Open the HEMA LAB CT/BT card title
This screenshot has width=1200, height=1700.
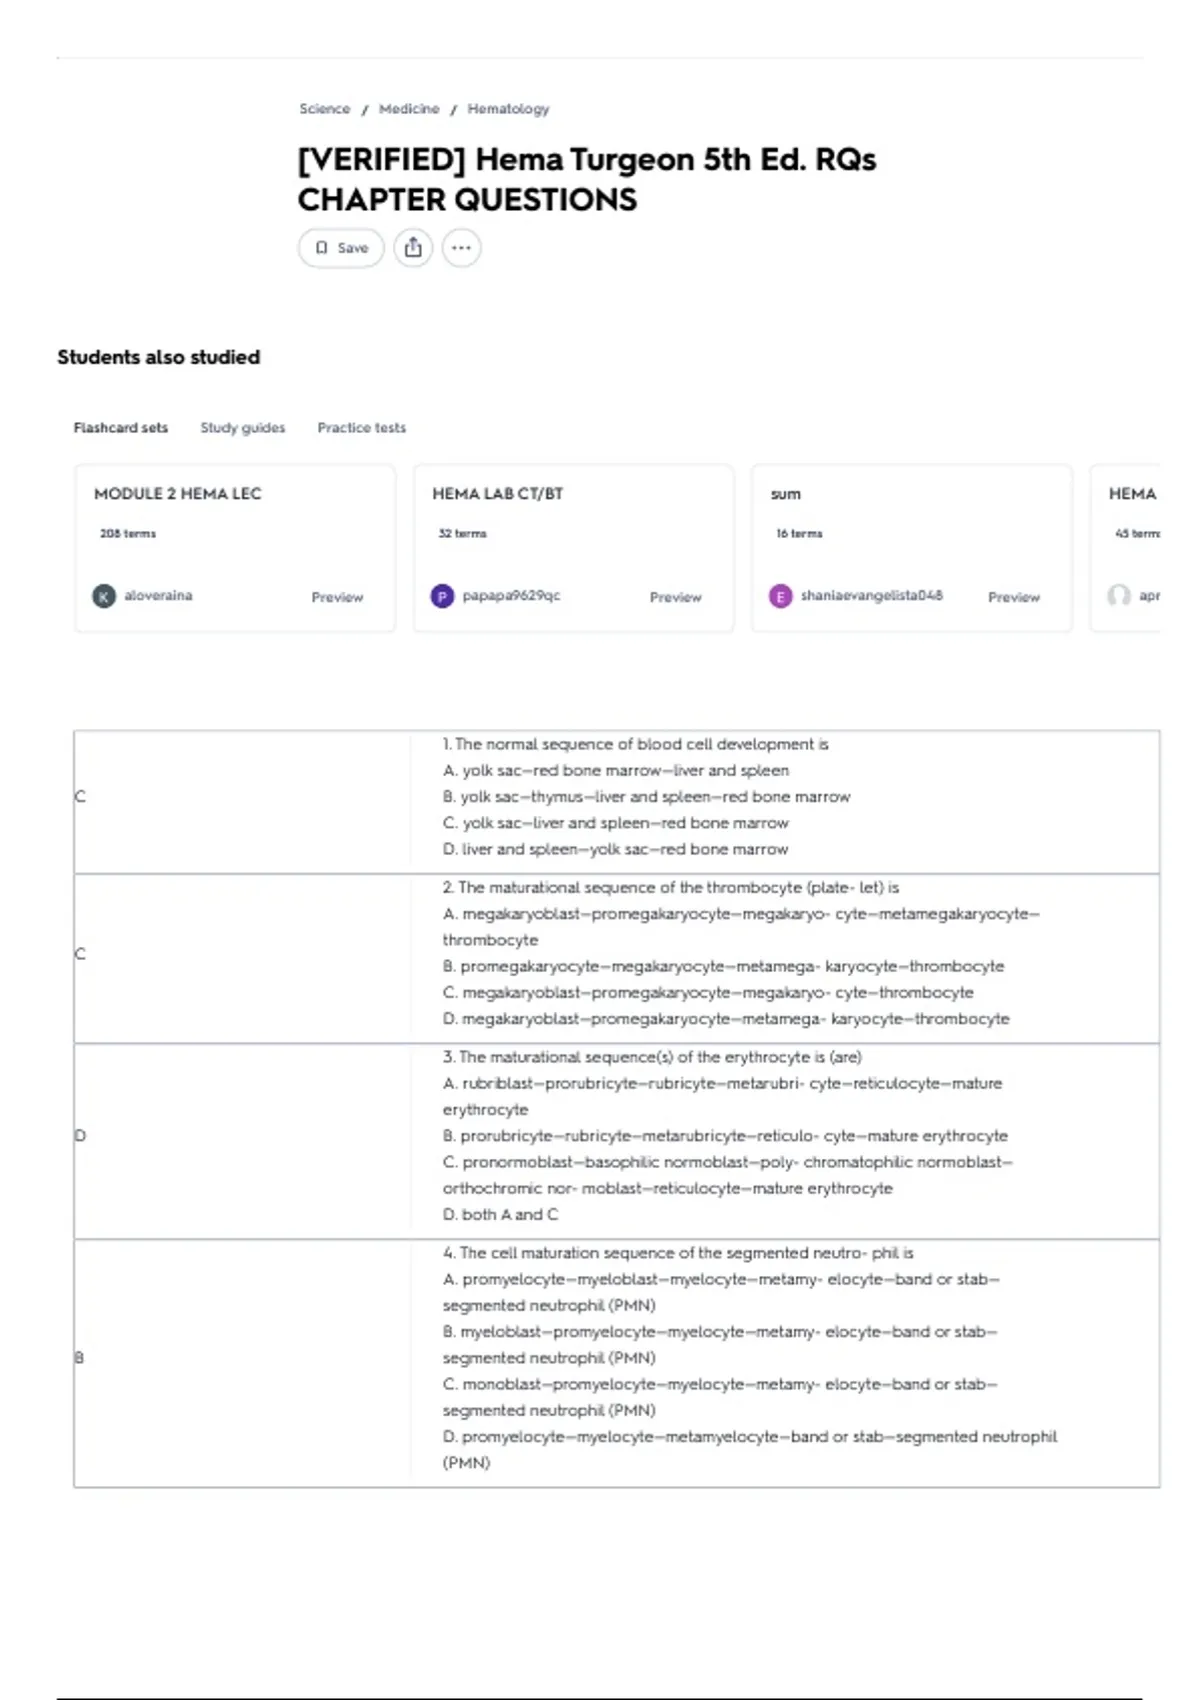[498, 494]
